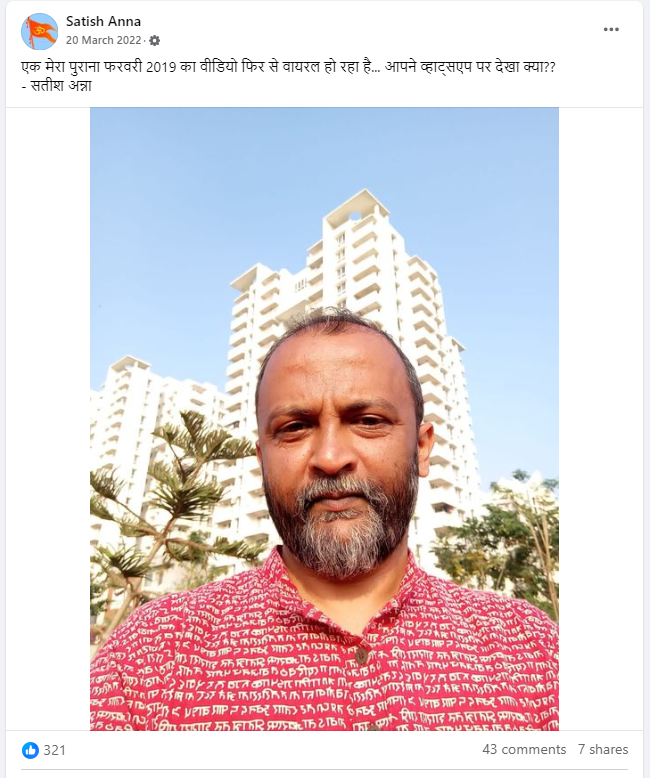Screen dimensions: 650x778
Task: Click the blue like reaction icon
Action: pos(30,750)
